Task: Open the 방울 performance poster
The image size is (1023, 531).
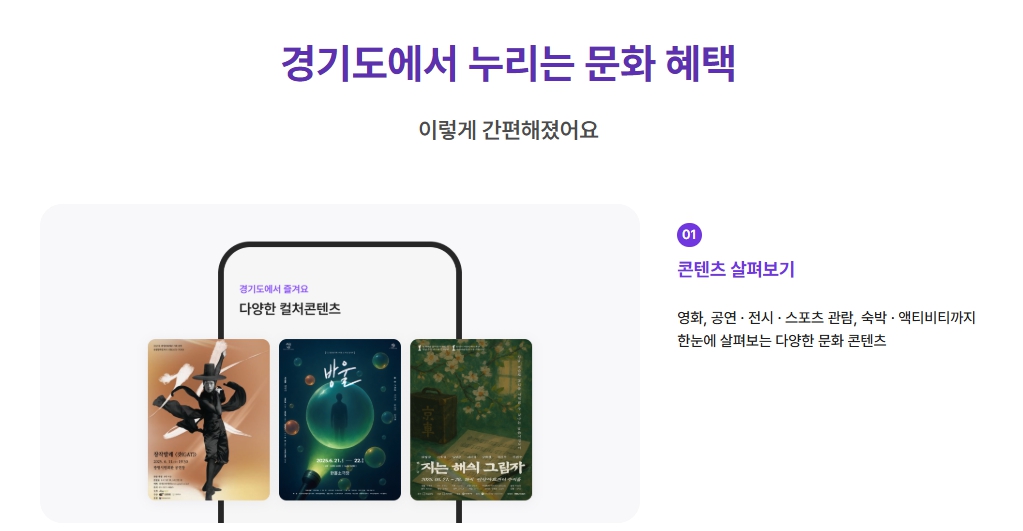Action: click(x=340, y=419)
